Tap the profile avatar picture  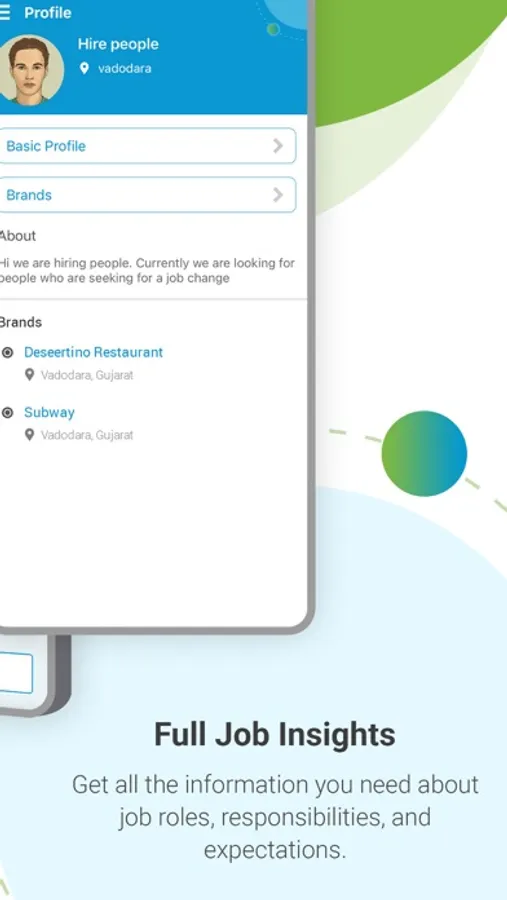pyautogui.click(x=29, y=70)
